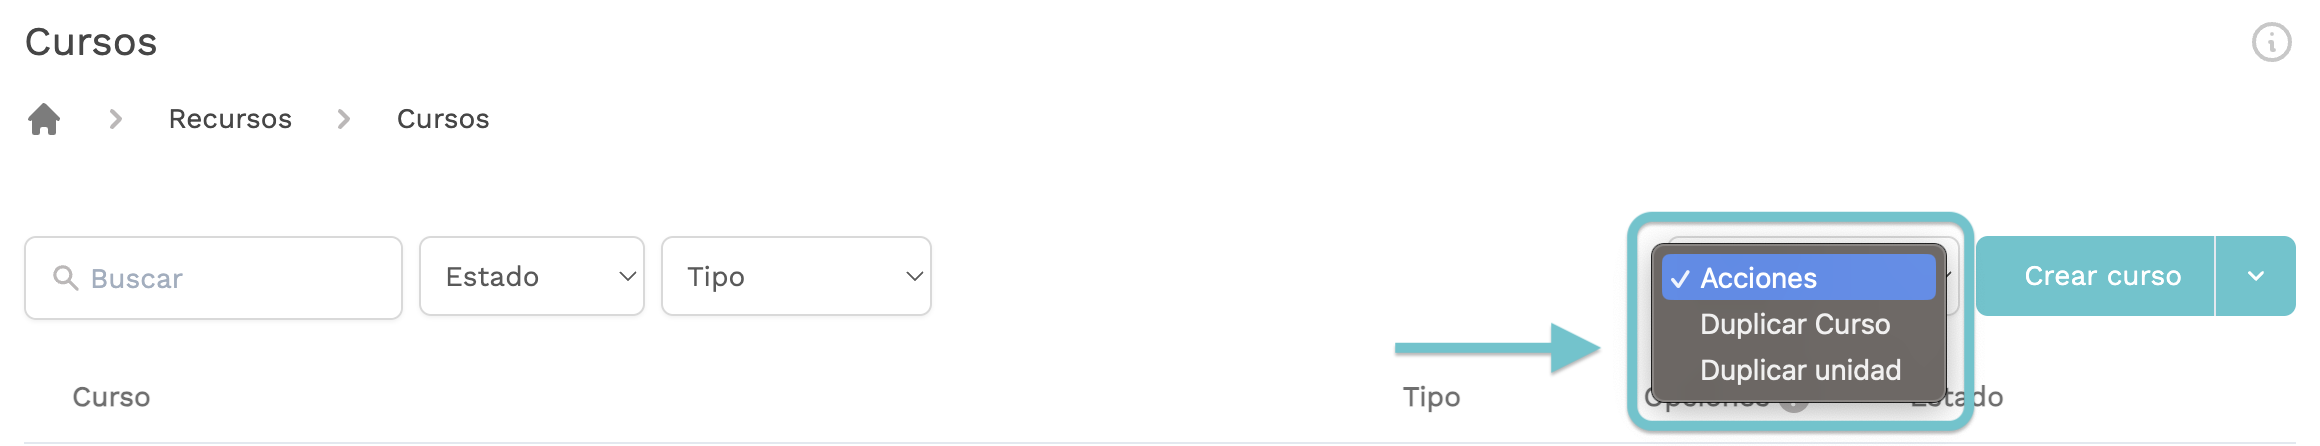Choose Duplicar unidad from the menu
Image resolution: width=2320 pixels, height=446 pixels.
tap(1798, 370)
